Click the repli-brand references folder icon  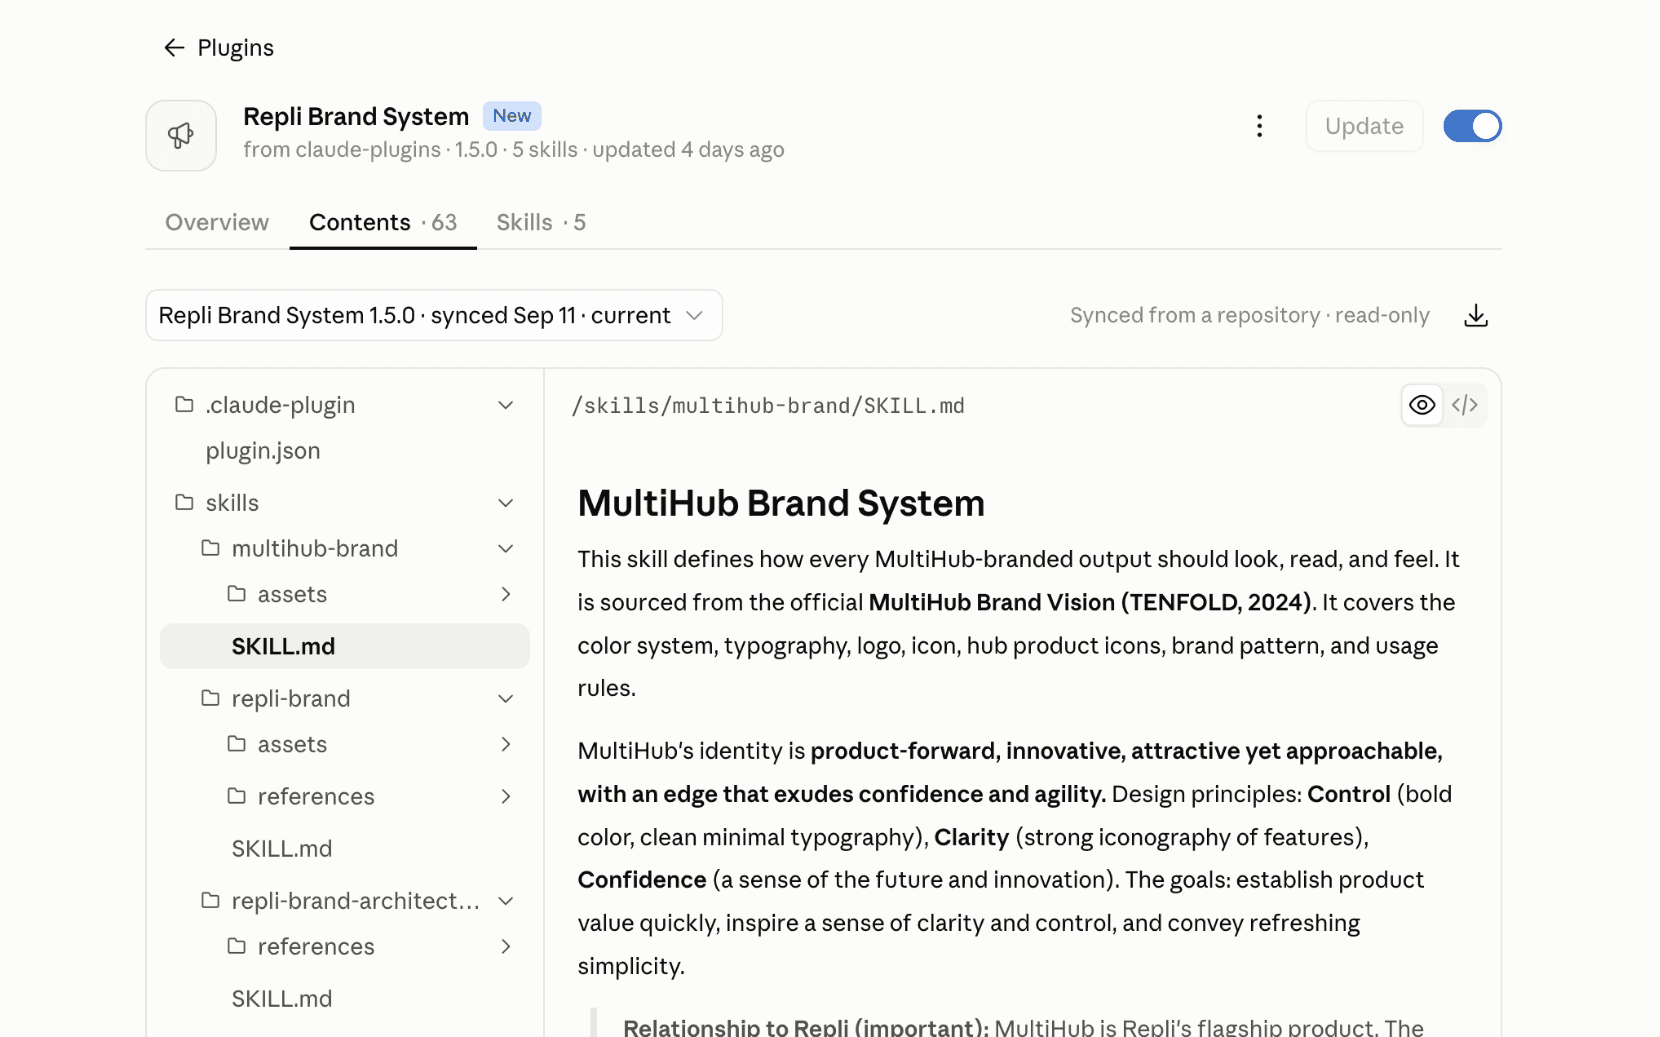click(236, 795)
